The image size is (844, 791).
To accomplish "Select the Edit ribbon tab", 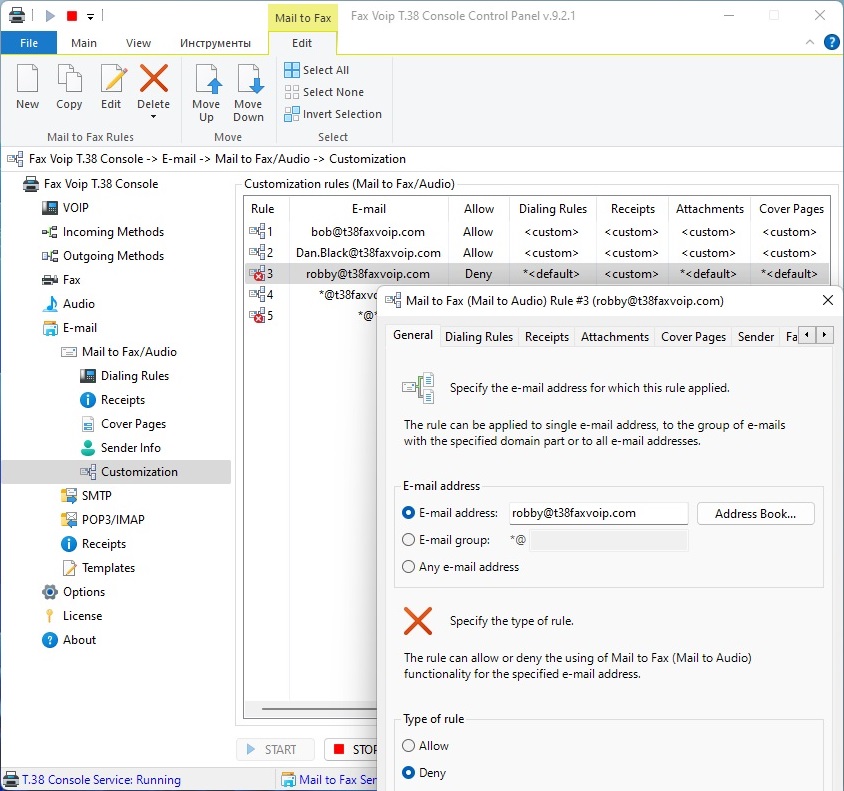I will [302, 43].
